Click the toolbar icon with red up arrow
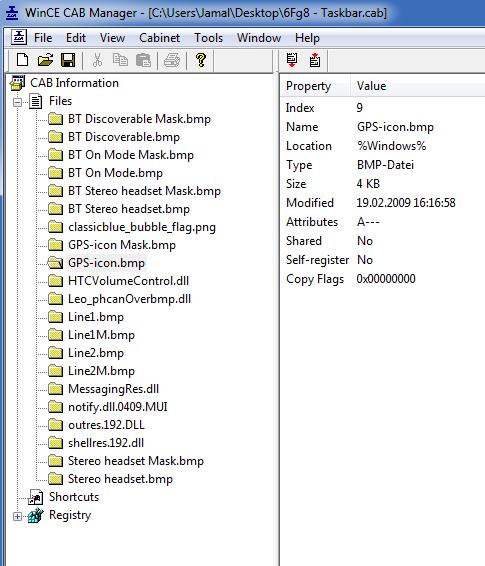 [x=315, y=60]
